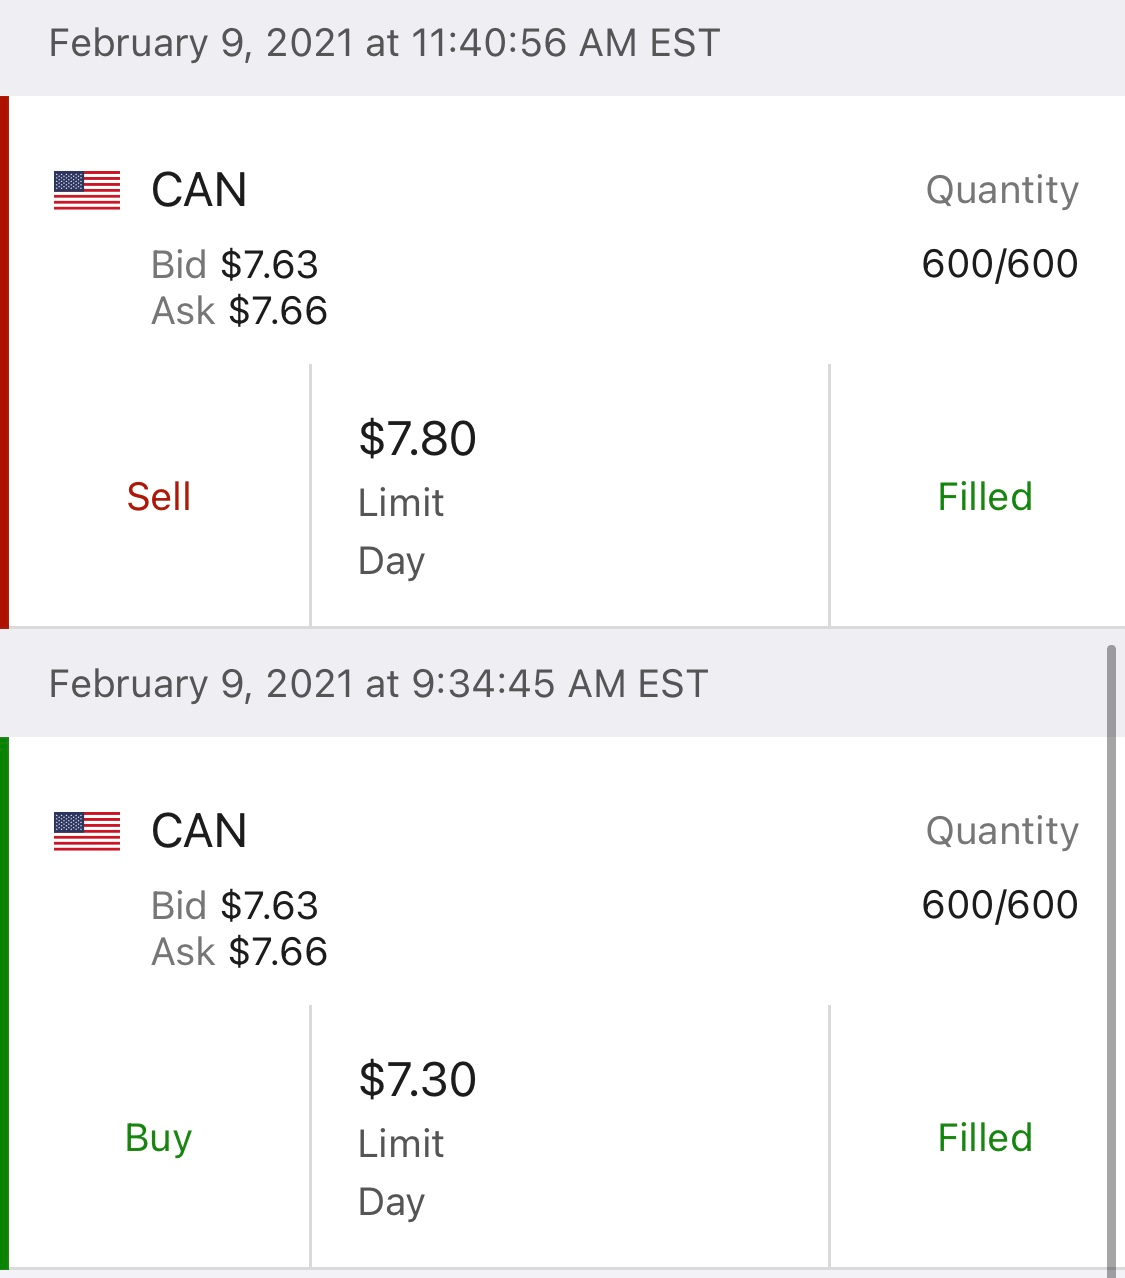Click the vertical scrollbar on the right
This screenshot has width=1125, height=1278.
click(1110, 960)
